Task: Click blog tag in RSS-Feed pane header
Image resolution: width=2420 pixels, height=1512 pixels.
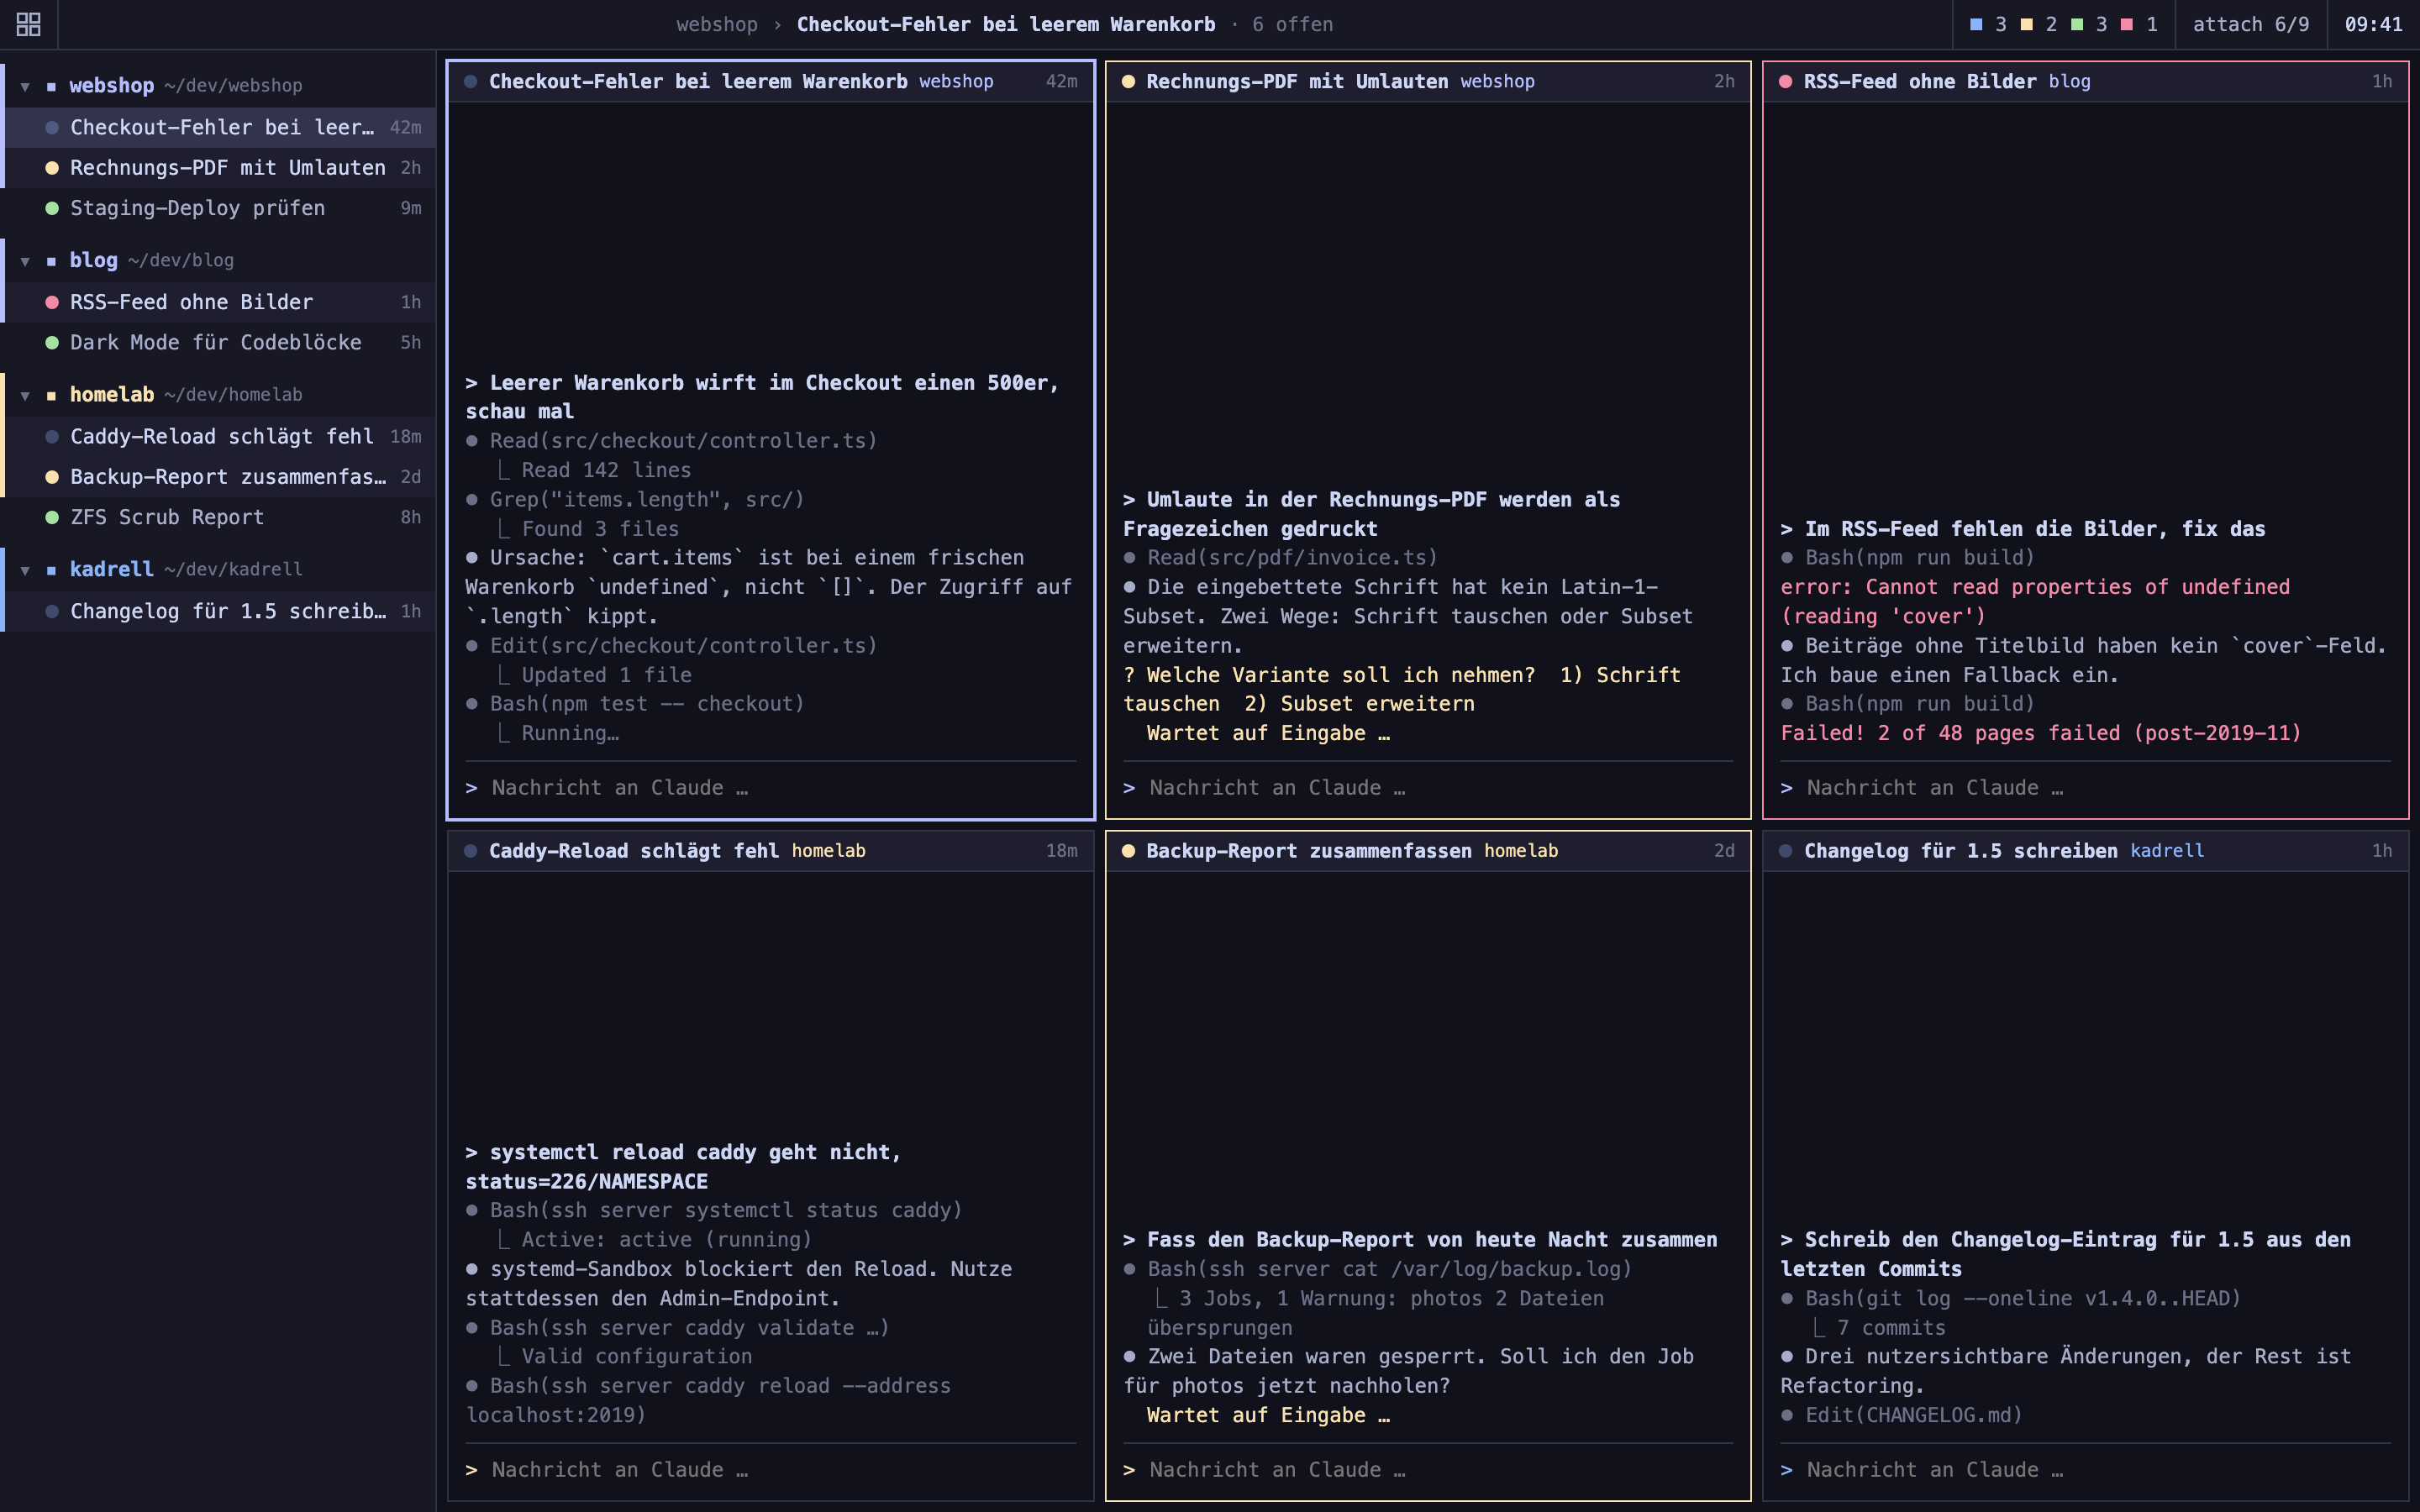Action: 2069,82
